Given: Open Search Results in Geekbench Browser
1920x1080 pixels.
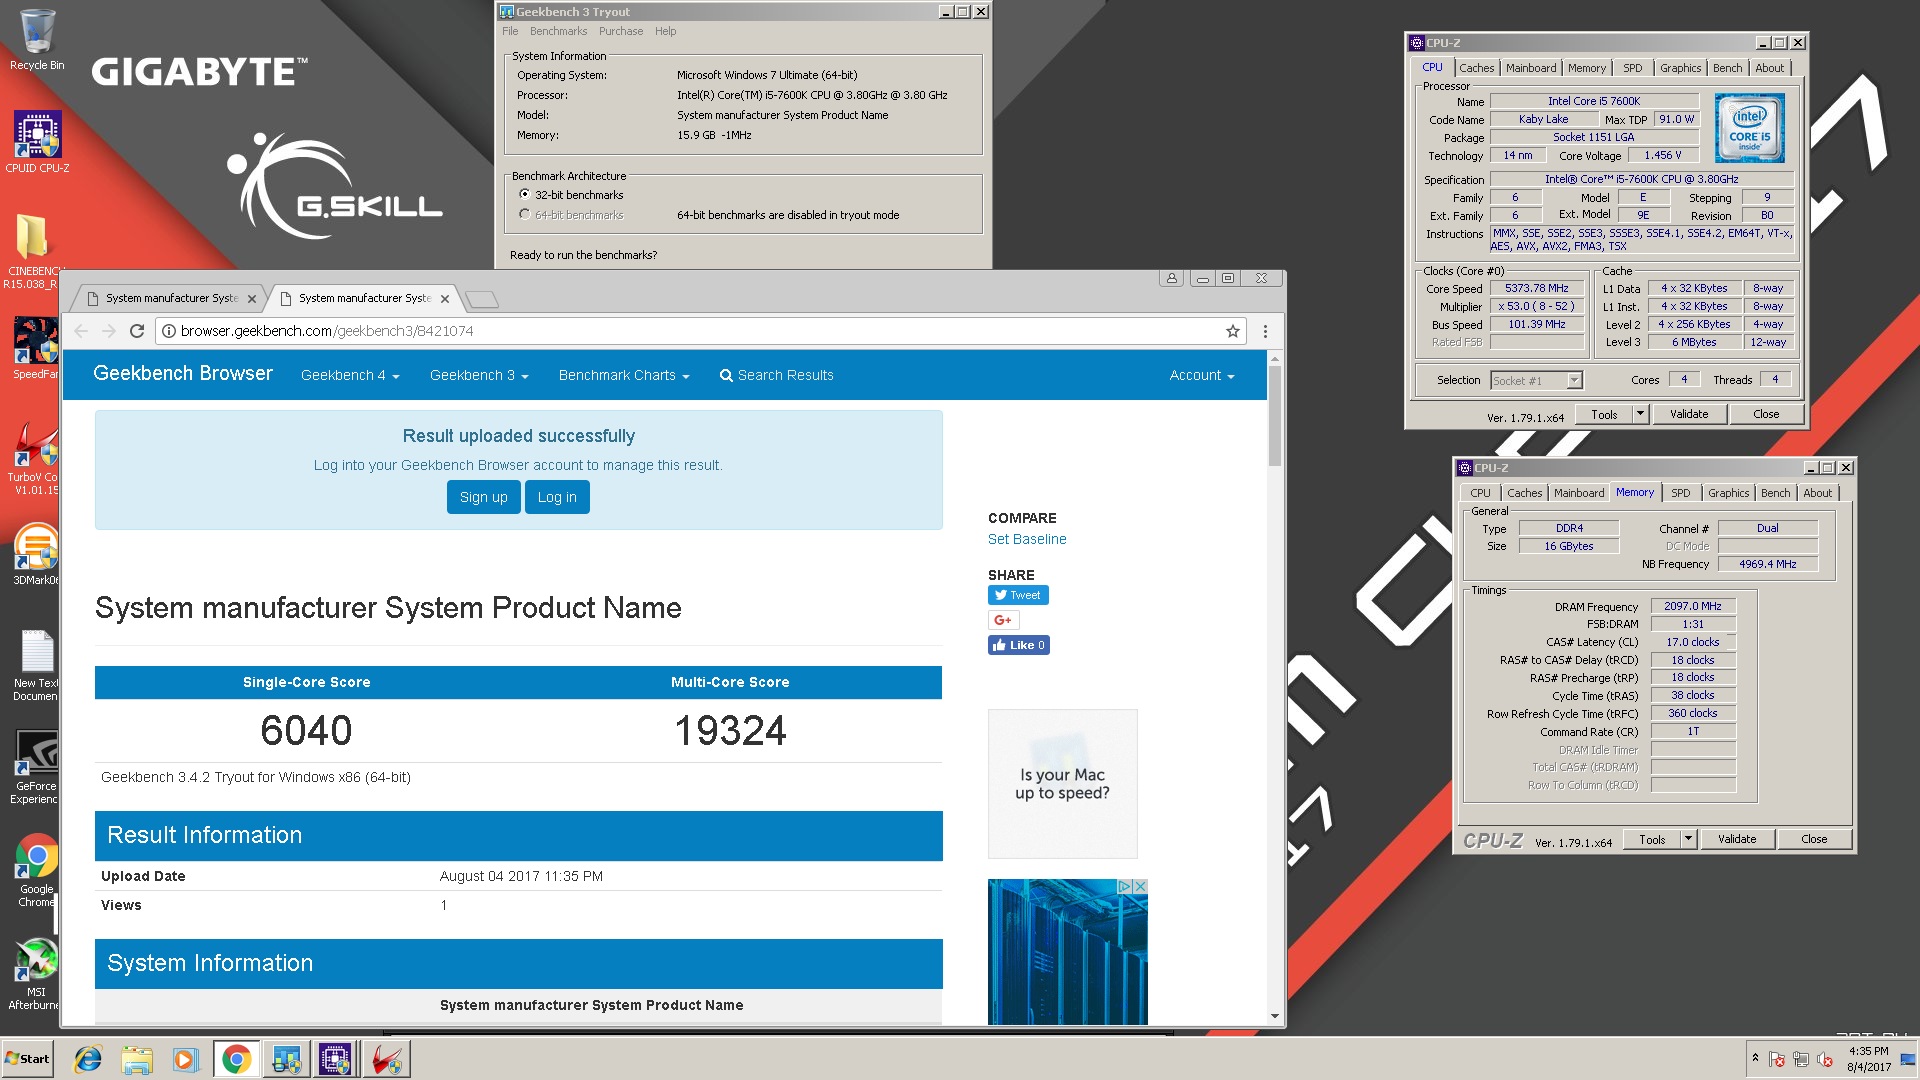Looking at the screenshot, I should tap(776, 375).
